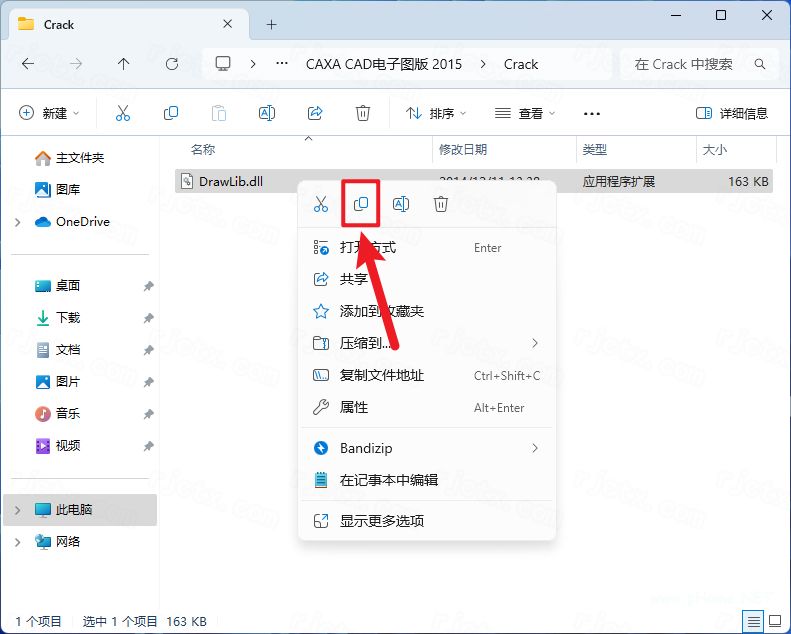Screen dimensions: 791x634
Task: Switch to large icons view in the status bar
Action: point(775,621)
